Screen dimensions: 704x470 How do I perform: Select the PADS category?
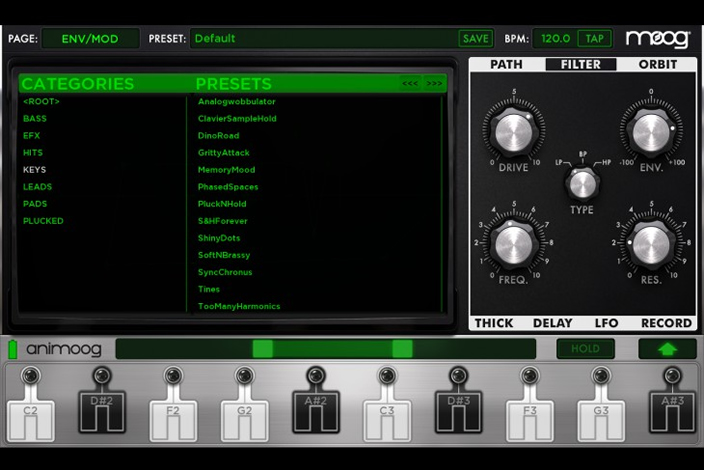[35, 204]
